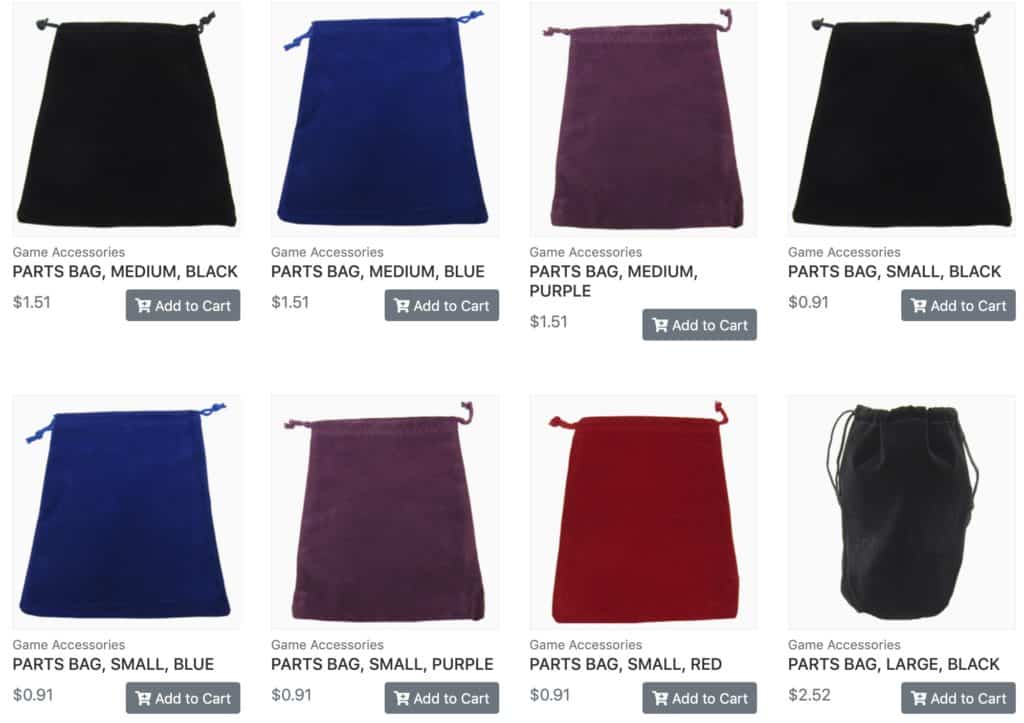This screenshot has height=723, width=1024.
Task: Open the medium black bag product image
Action: [126, 119]
